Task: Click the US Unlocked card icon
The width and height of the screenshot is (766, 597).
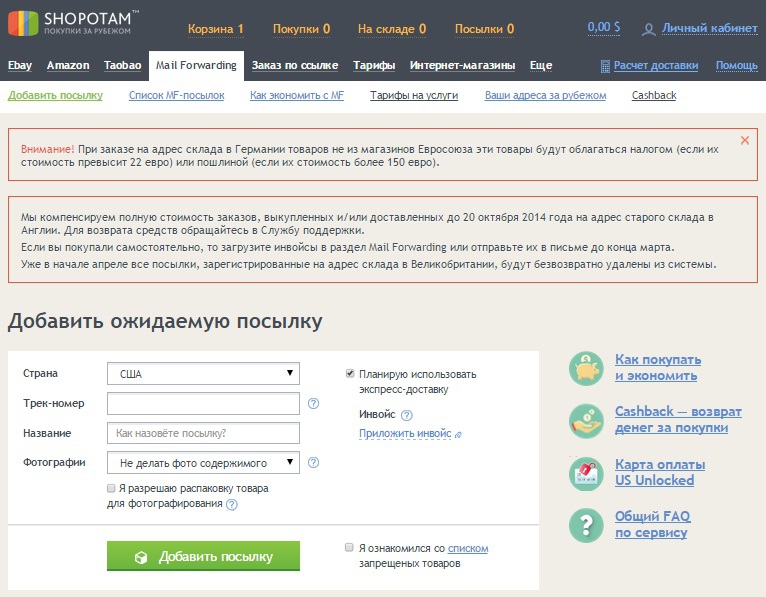Action: coord(586,473)
